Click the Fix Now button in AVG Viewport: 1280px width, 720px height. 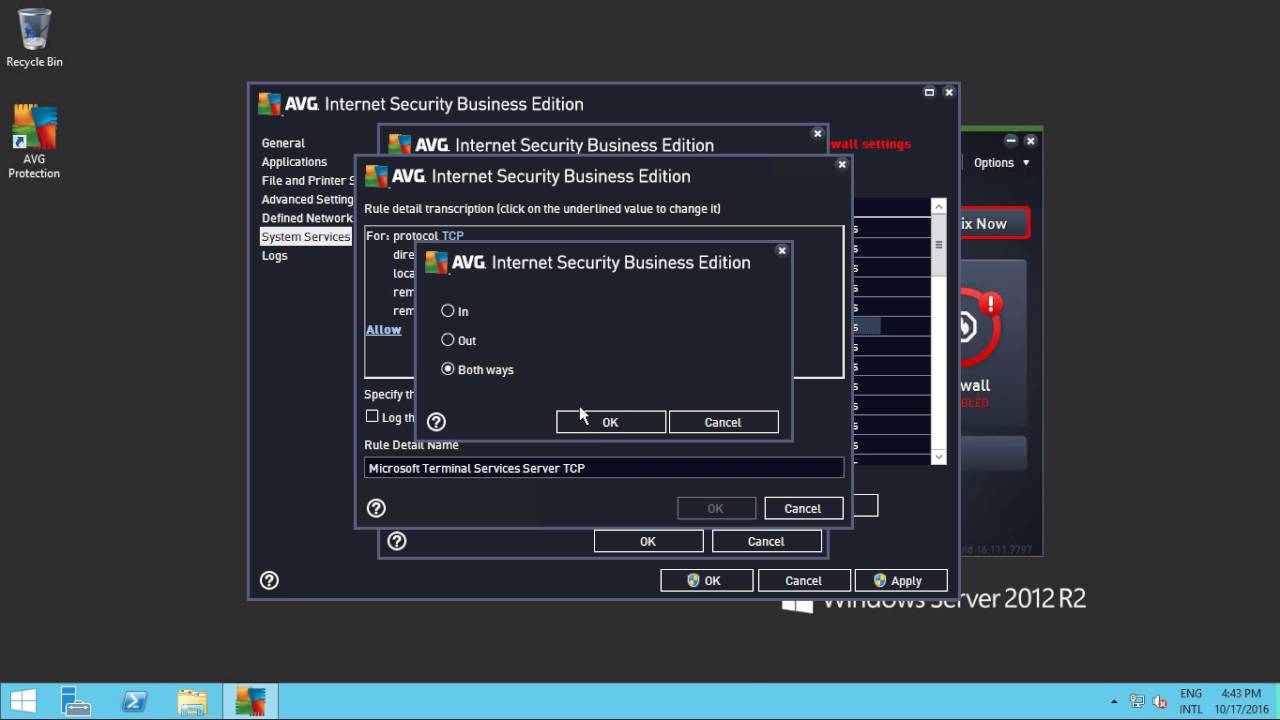click(995, 223)
